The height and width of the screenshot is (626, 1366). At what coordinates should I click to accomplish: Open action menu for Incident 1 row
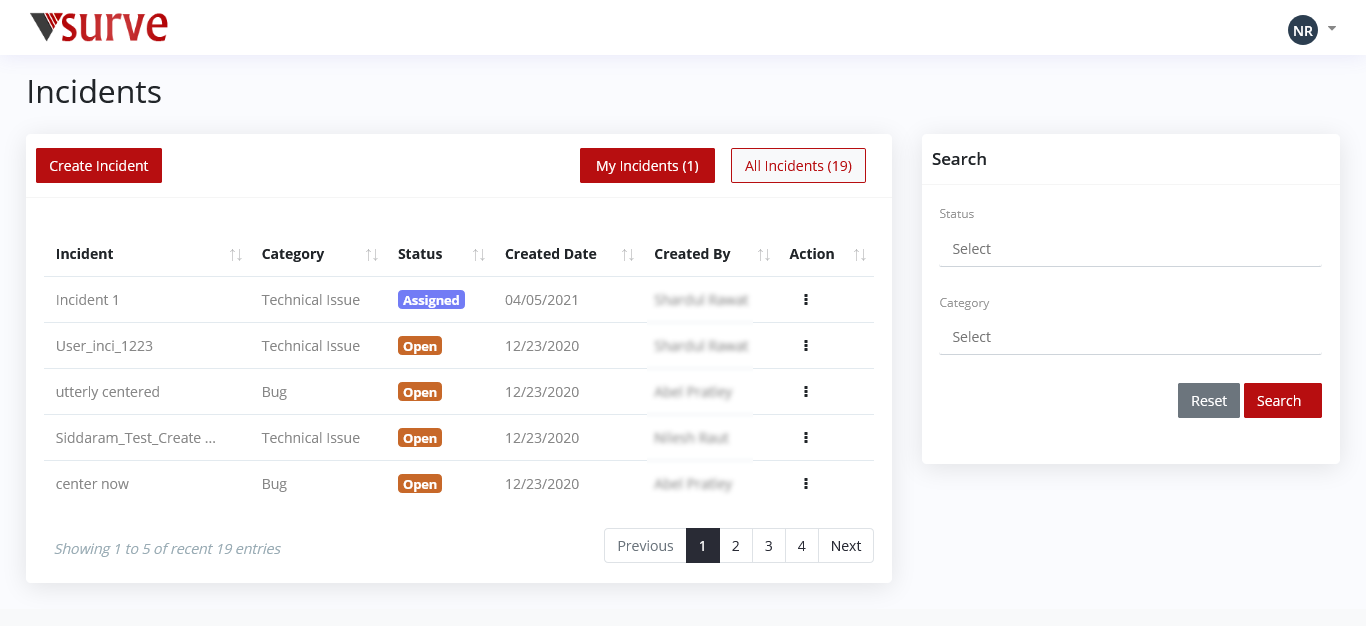tap(805, 300)
